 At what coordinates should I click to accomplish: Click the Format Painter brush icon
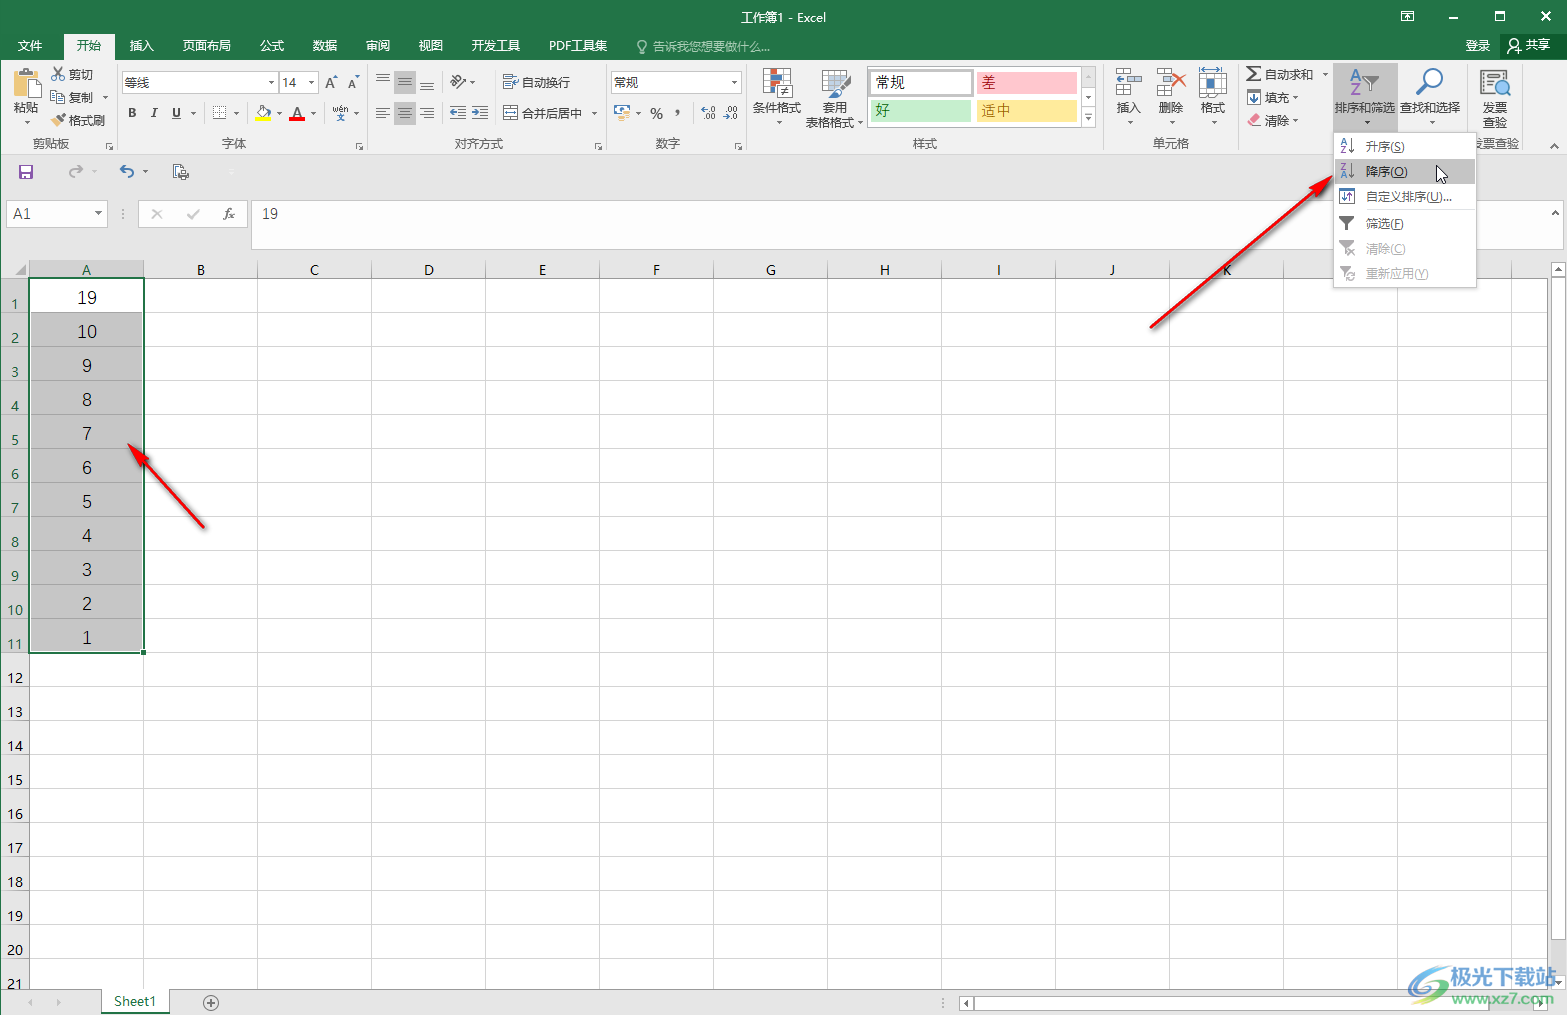click(59, 120)
